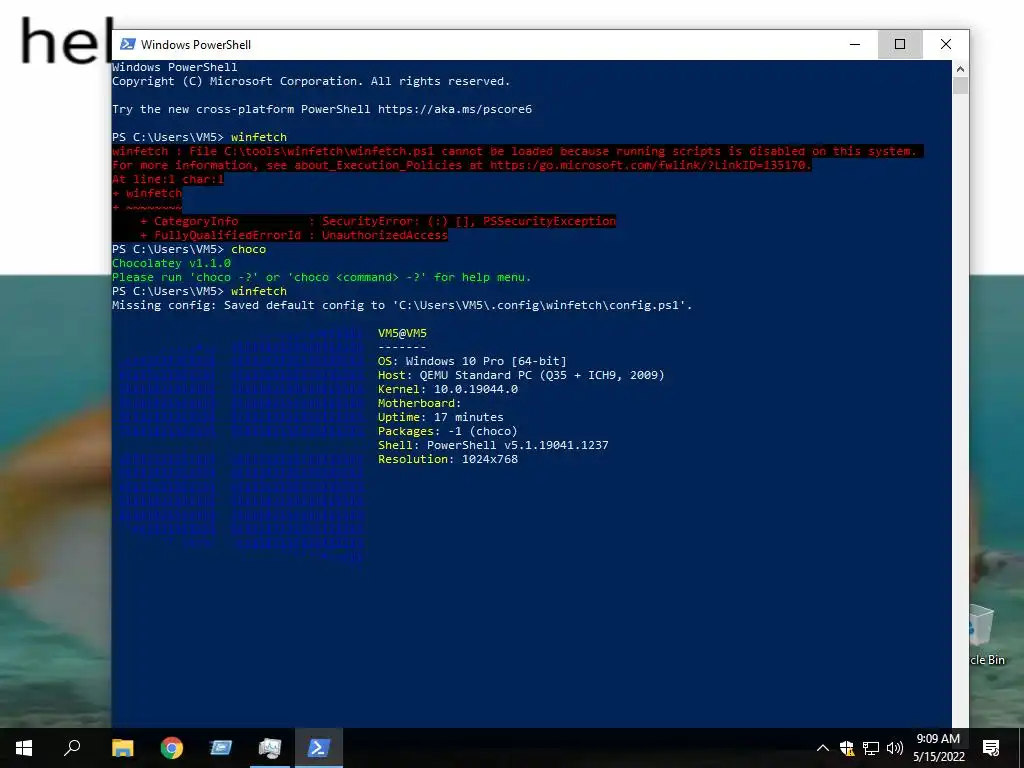Click the 'Motherboard:' label
The image size is (1024, 768).
coord(419,403)
